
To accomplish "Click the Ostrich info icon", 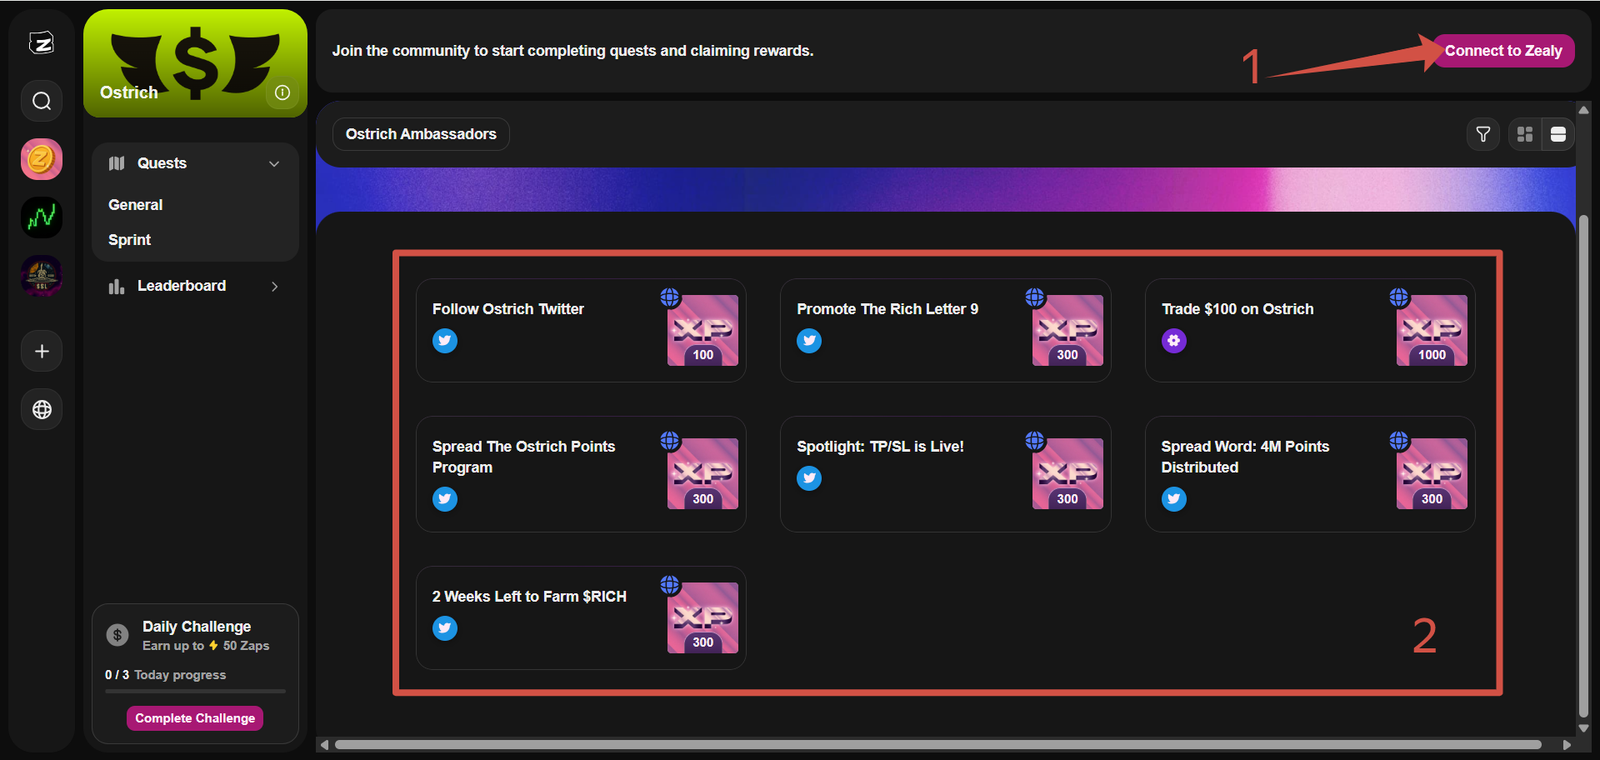I will [x=282, y=93].
